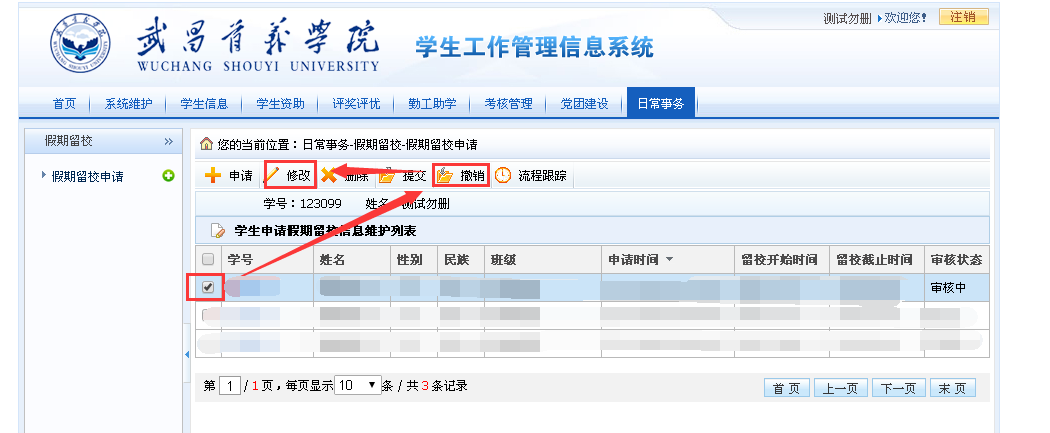The width and height of the screenshot is (1050, 433).
Task: Select 假期留校申请 in the sidebar tree
Action: pos(88,177)
